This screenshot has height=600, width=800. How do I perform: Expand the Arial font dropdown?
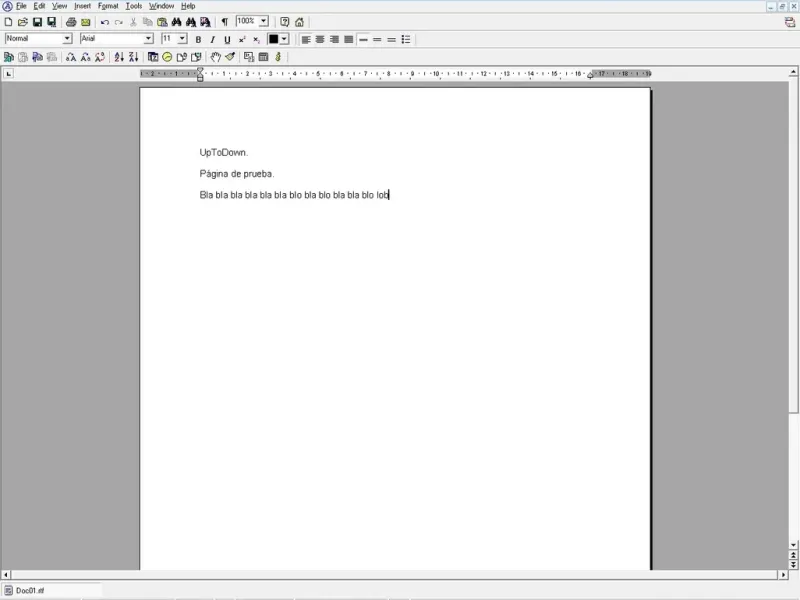[x=148, y=39]
